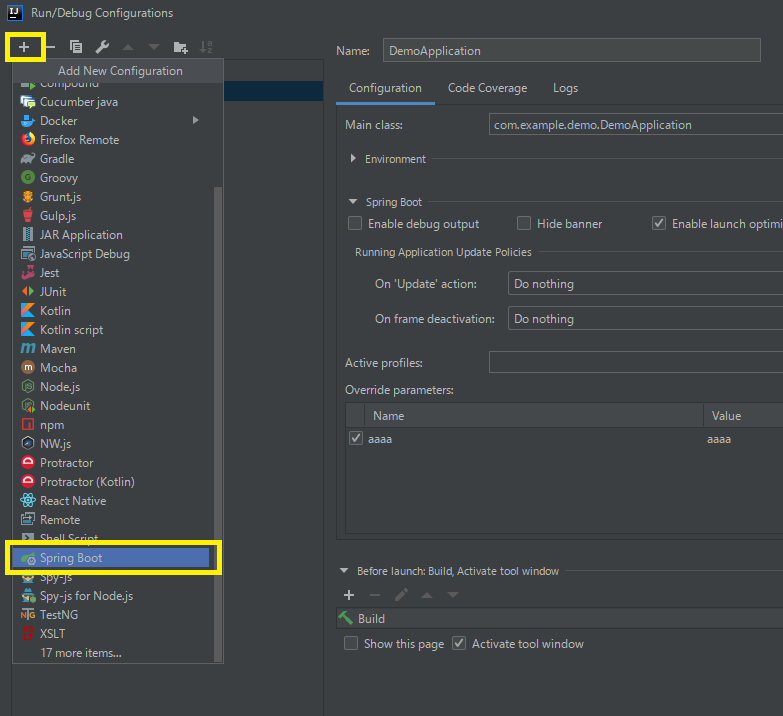Screen dimensions: 783x716
Task: Click the Mocha icon
Action: [x=28, y=367]
